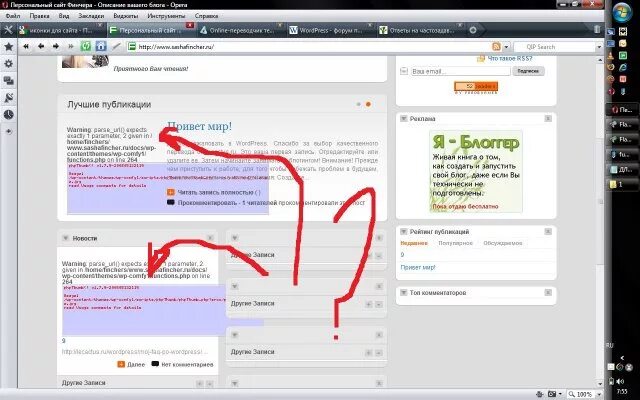Open the Закладки menu
The width and height of the screenshot is (640, 400).
(91, 16)
